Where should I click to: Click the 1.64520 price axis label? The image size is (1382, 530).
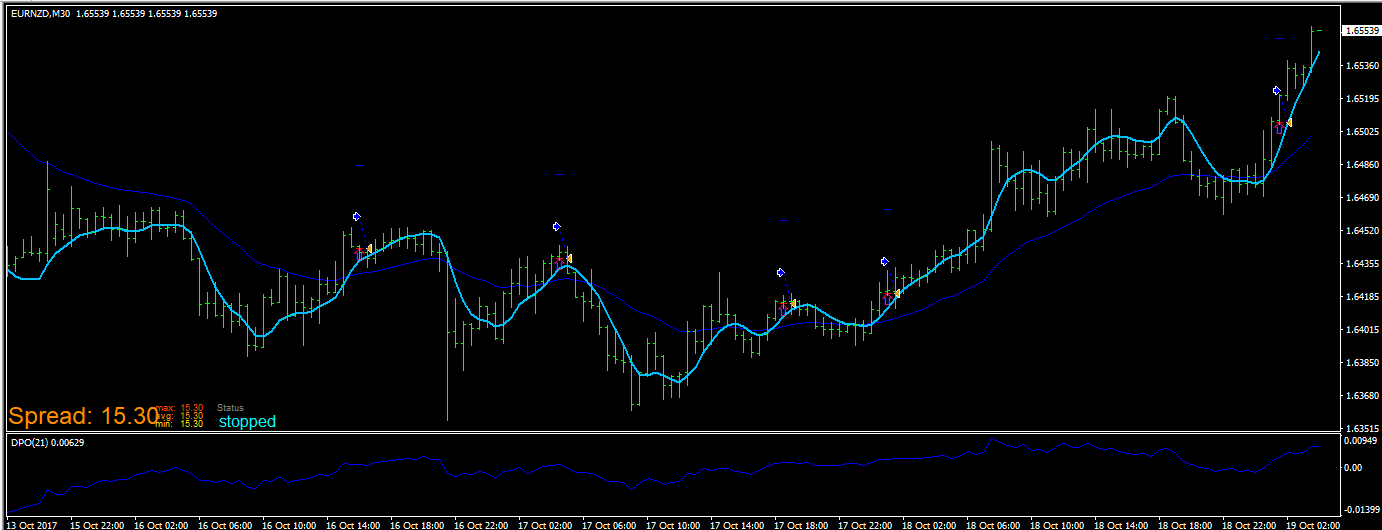1362,231
